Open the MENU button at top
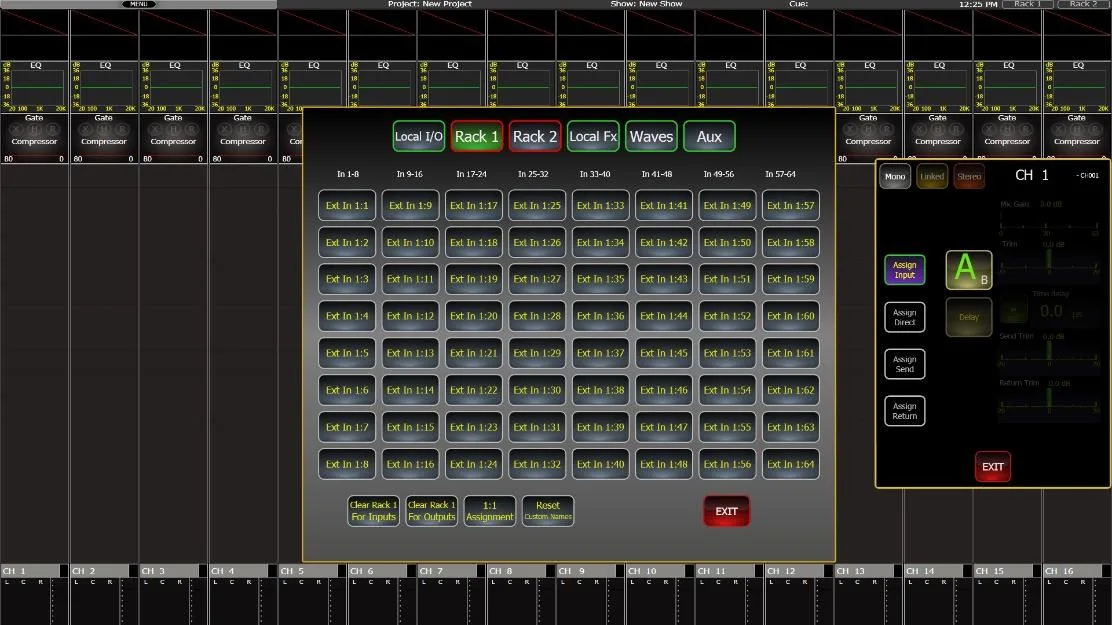 click(138, 4)
